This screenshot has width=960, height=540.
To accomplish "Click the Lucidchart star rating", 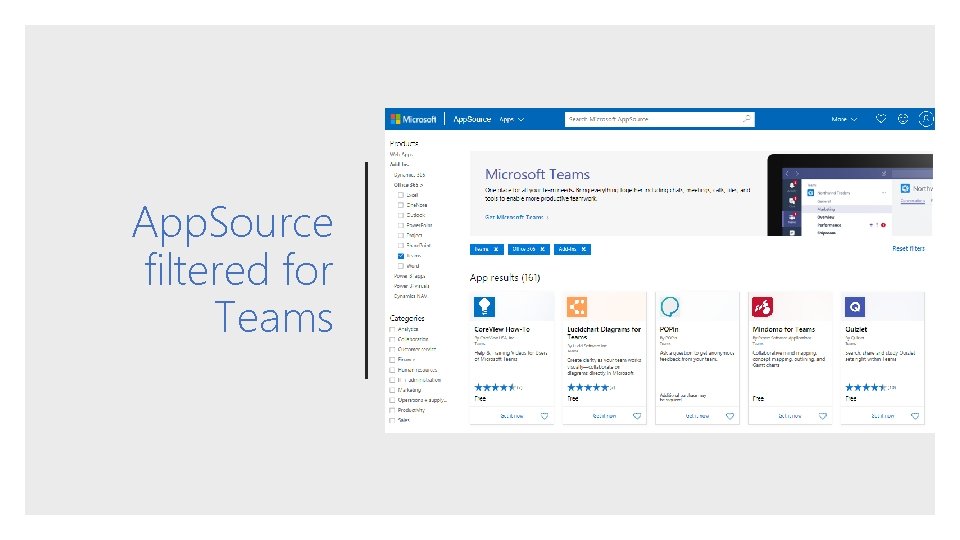I will pos(588,387).
